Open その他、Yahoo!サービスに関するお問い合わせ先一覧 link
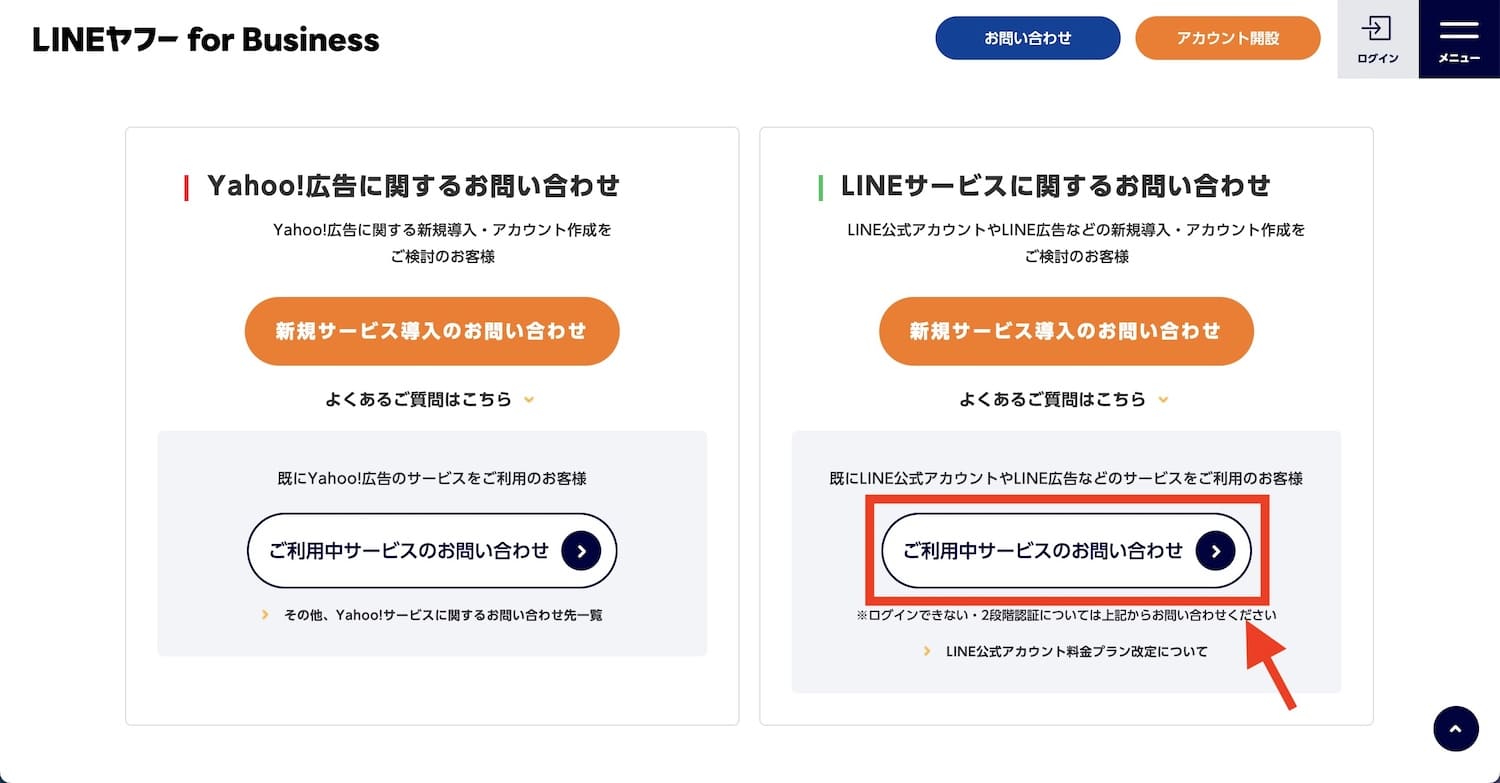 pos(443,614)
